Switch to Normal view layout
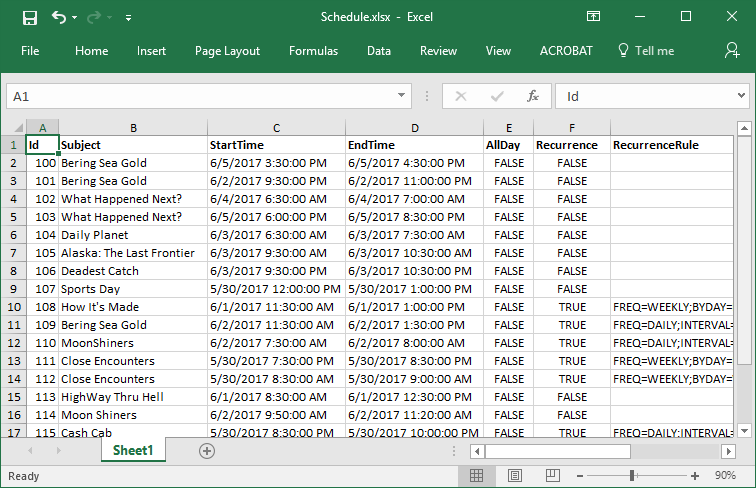This screenshot has height=488, width=756. pyautogui.click(x=477, y=475)
